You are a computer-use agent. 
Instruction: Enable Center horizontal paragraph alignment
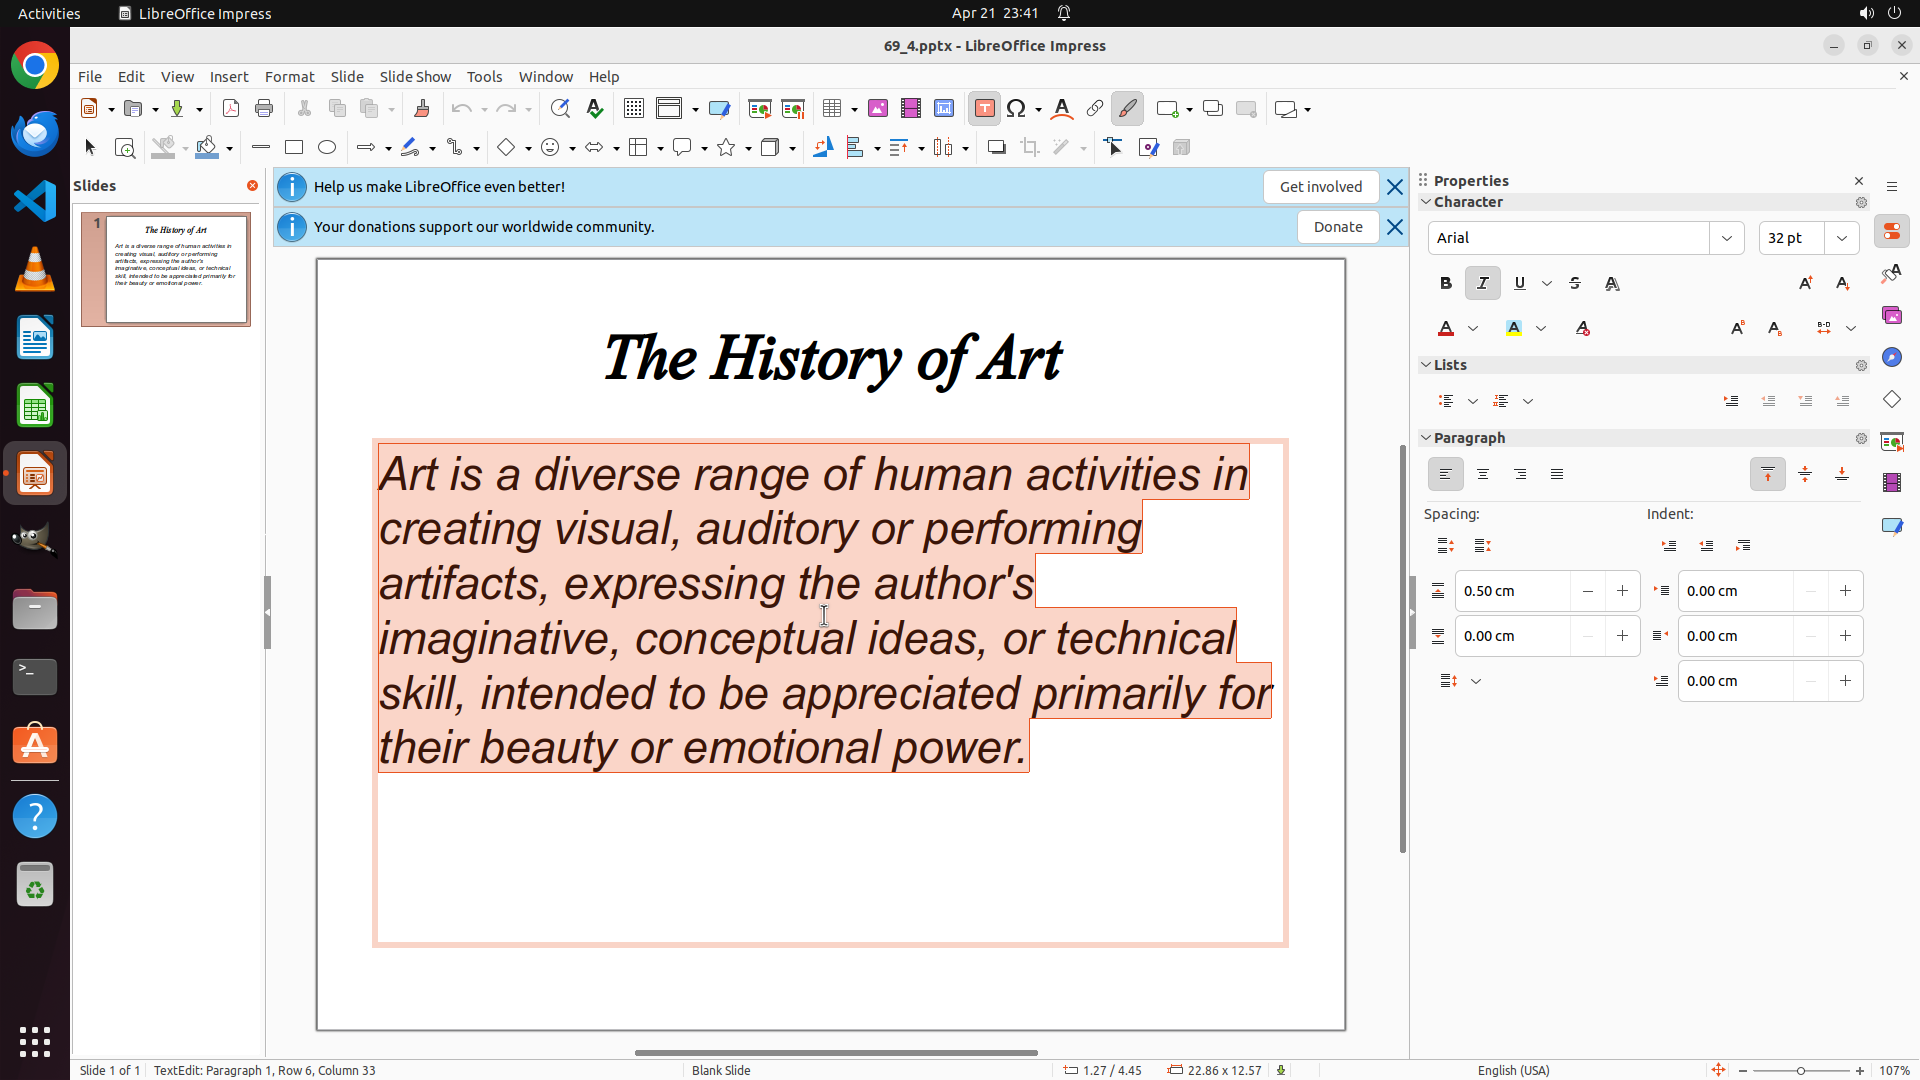pos(1483,474)
